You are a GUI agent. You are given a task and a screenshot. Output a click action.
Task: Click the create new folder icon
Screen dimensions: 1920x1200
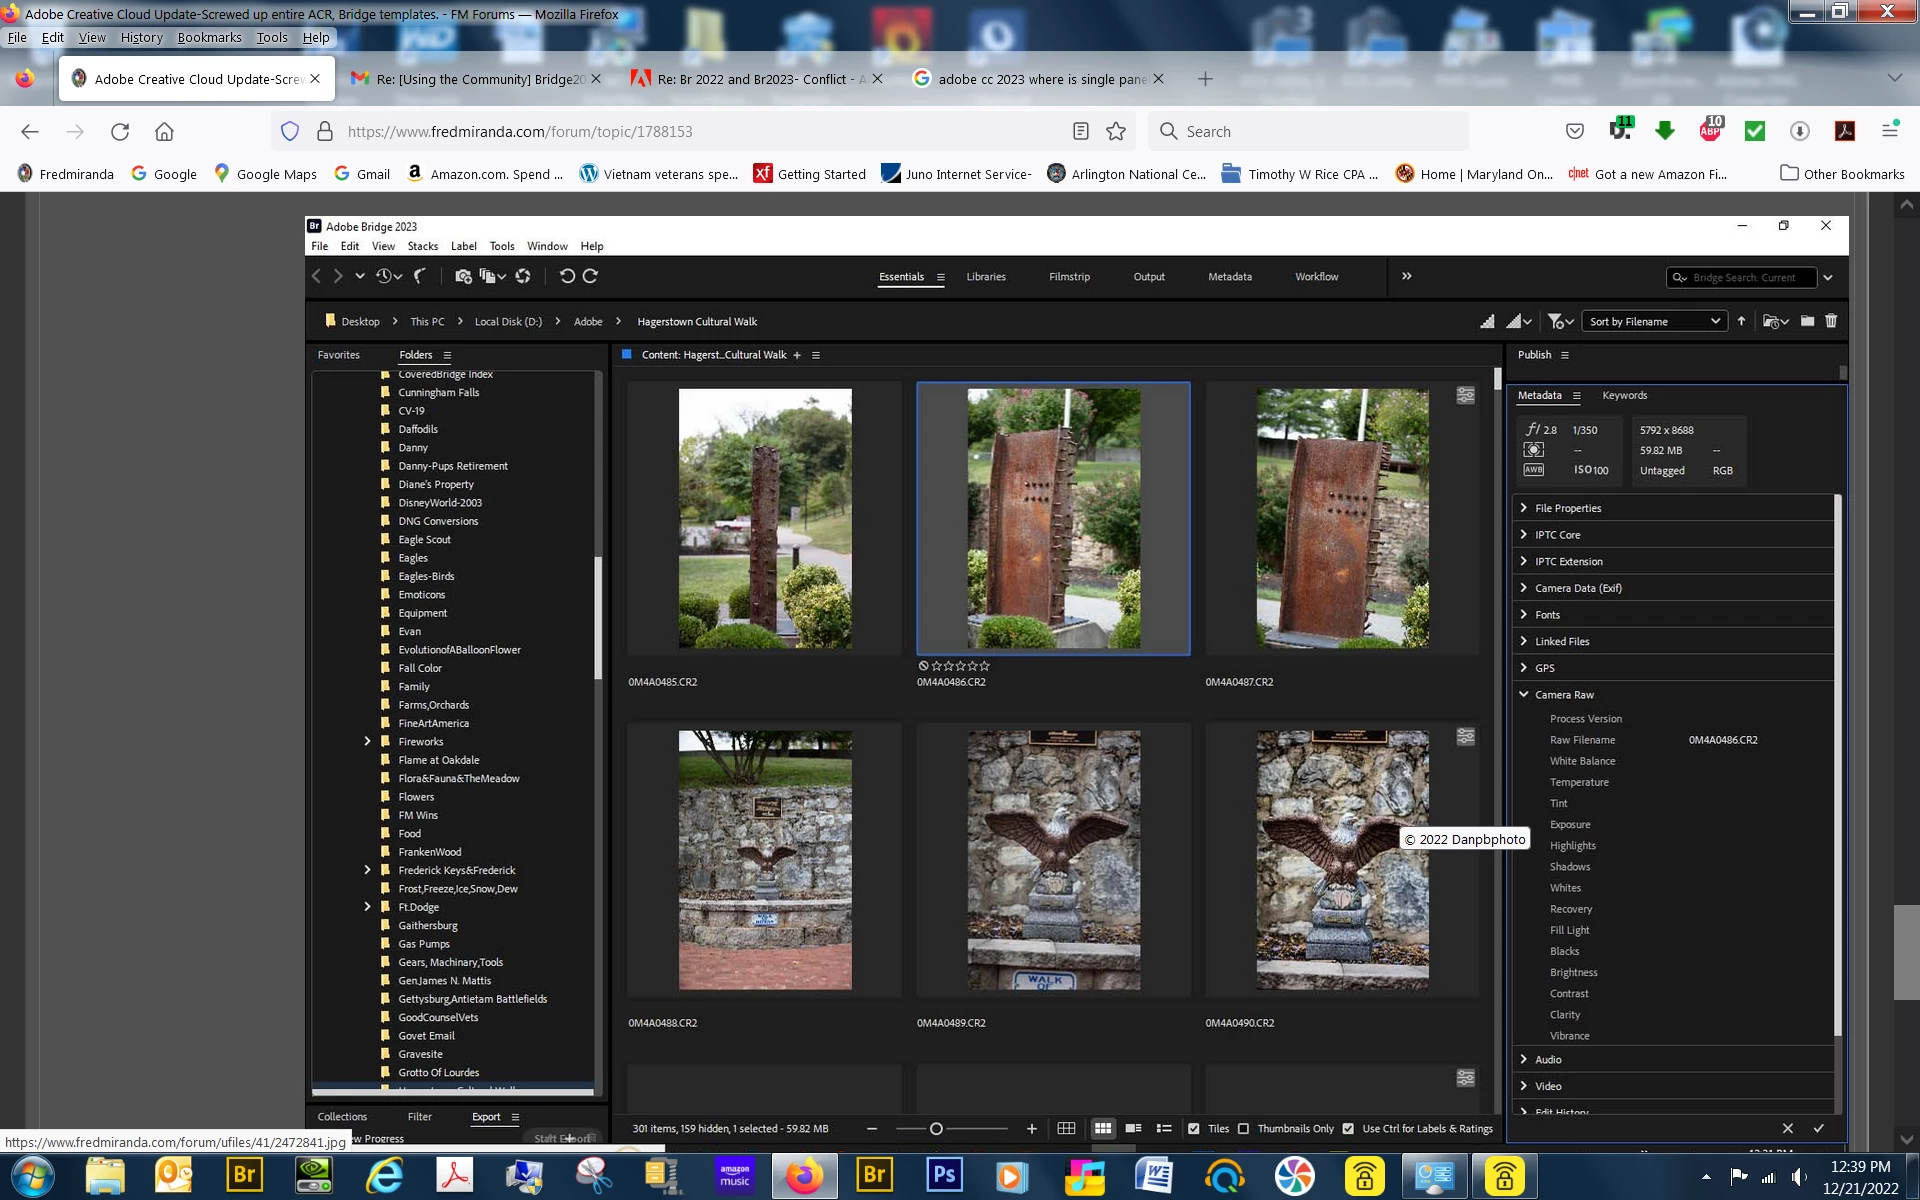[1807, 321]
